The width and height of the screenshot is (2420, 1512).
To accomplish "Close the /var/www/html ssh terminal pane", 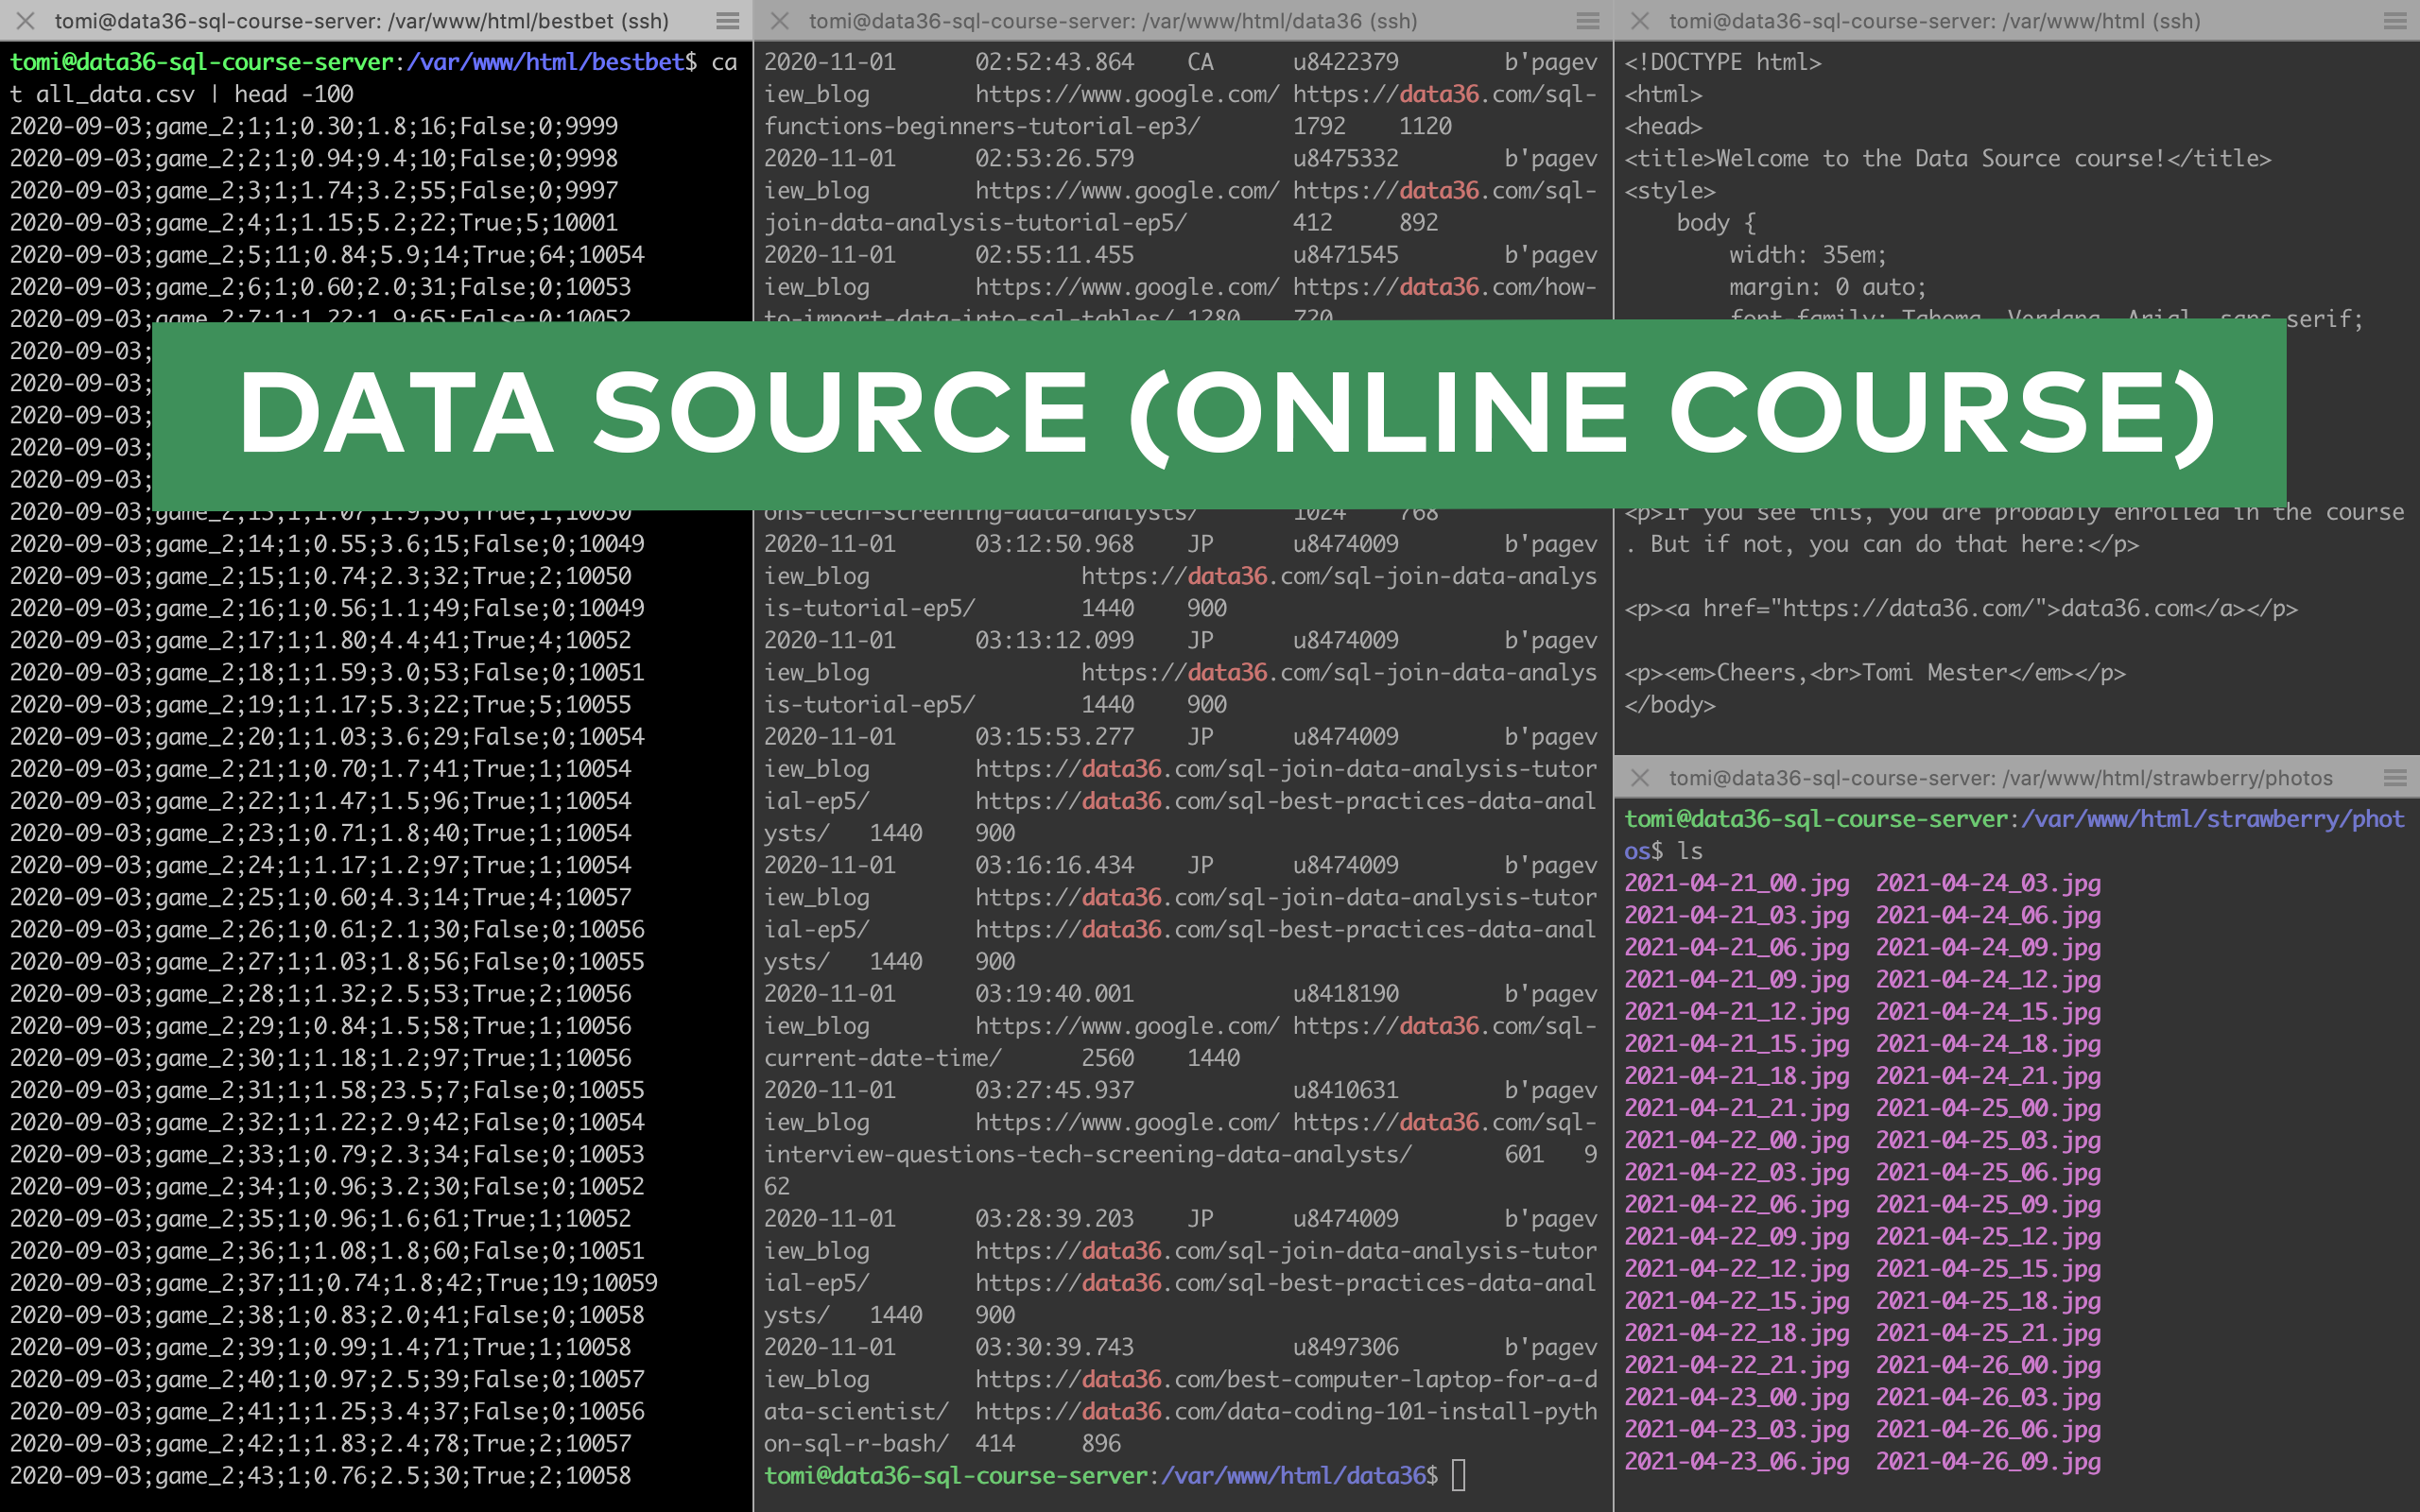I will click(1640, 20).
